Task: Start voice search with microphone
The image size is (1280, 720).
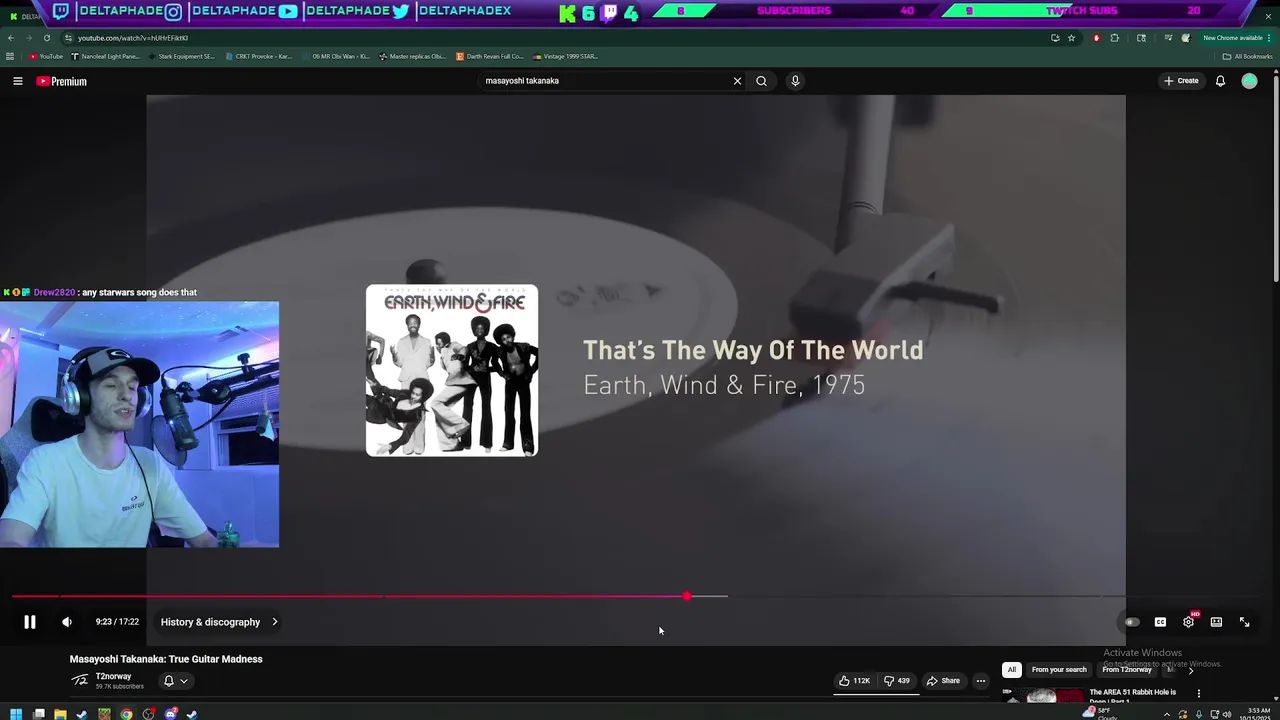Action: tap(795, 81)
